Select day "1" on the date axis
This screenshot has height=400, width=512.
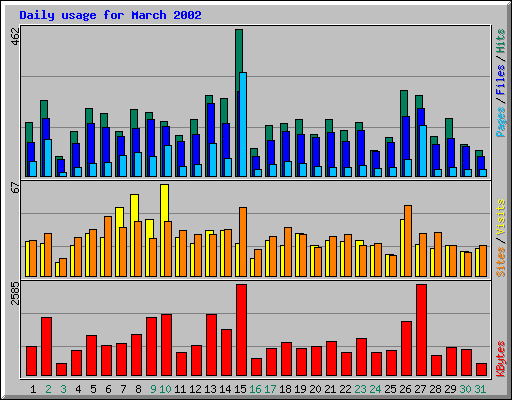click(33, 389)
